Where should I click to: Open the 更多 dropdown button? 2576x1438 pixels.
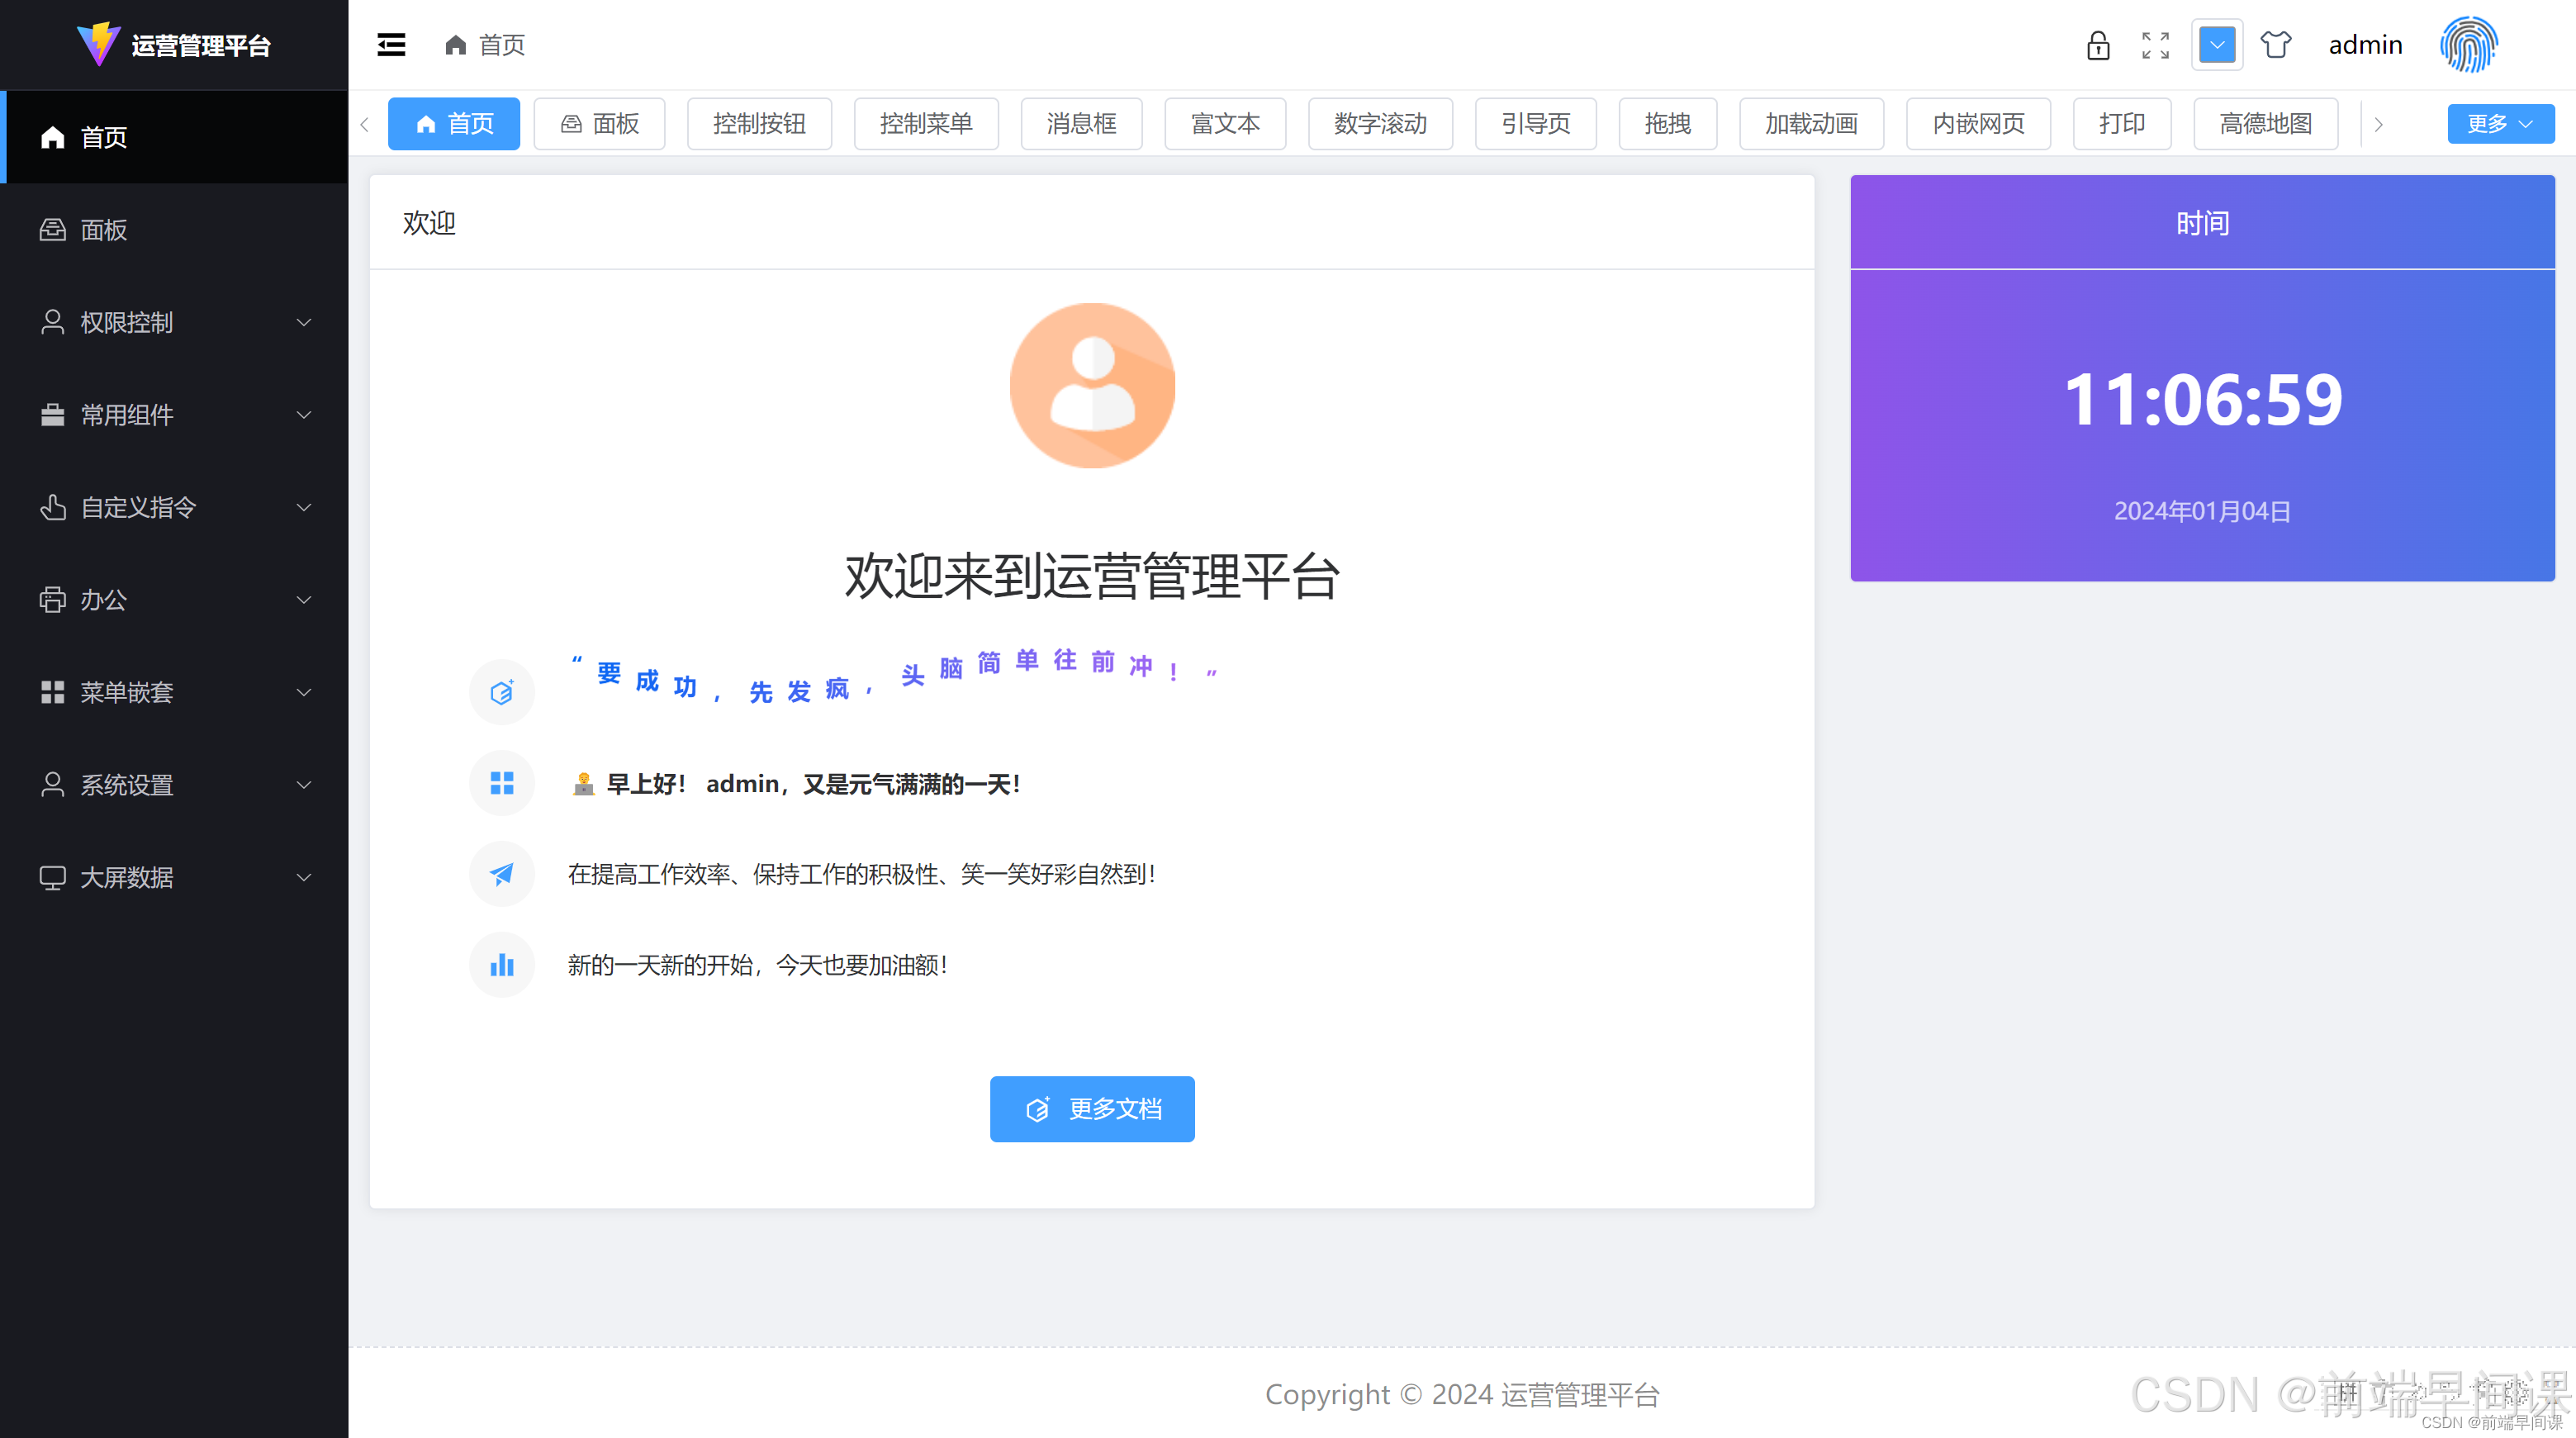[2501, 124]
